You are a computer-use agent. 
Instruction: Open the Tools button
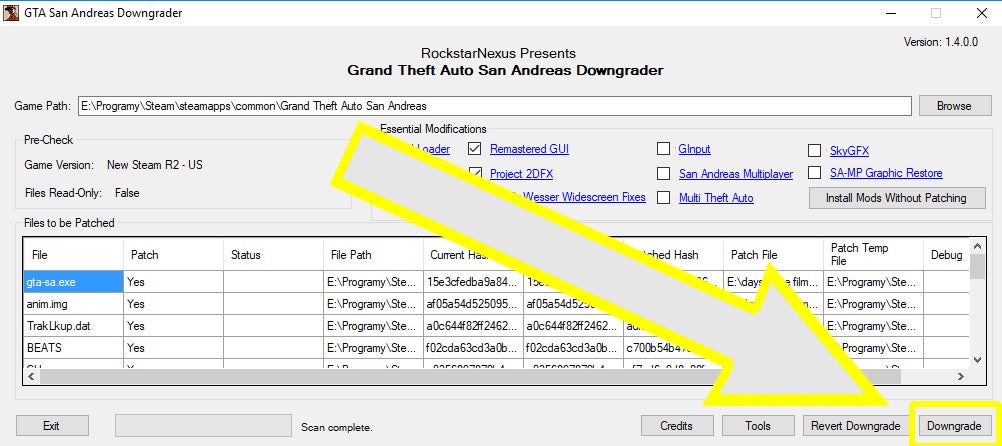click(x=757, y=426)
